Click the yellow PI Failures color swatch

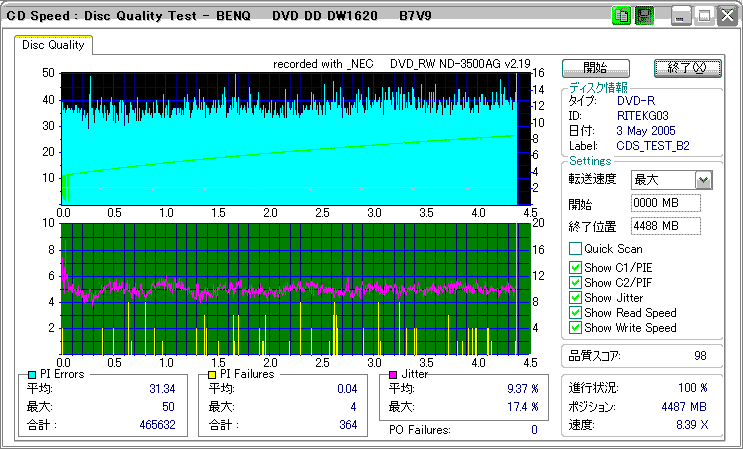(213, 374)
